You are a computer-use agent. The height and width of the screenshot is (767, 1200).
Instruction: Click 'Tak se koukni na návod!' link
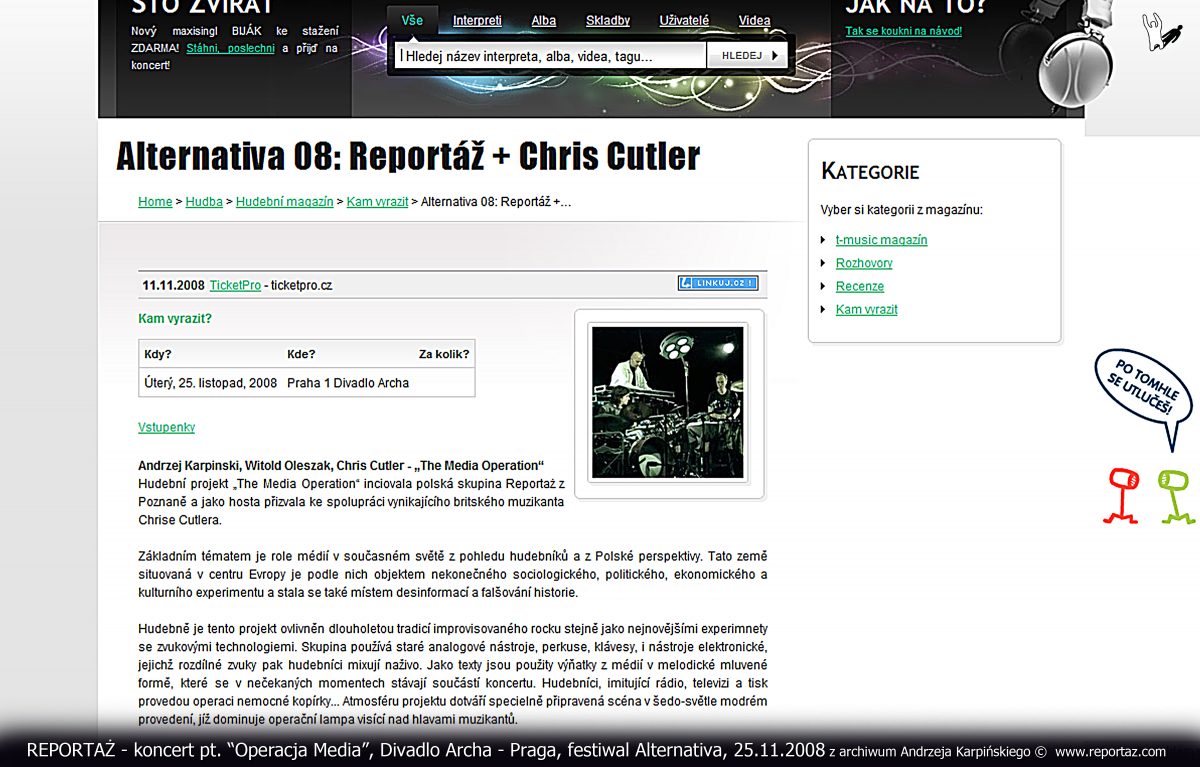[x=903, y=31]
